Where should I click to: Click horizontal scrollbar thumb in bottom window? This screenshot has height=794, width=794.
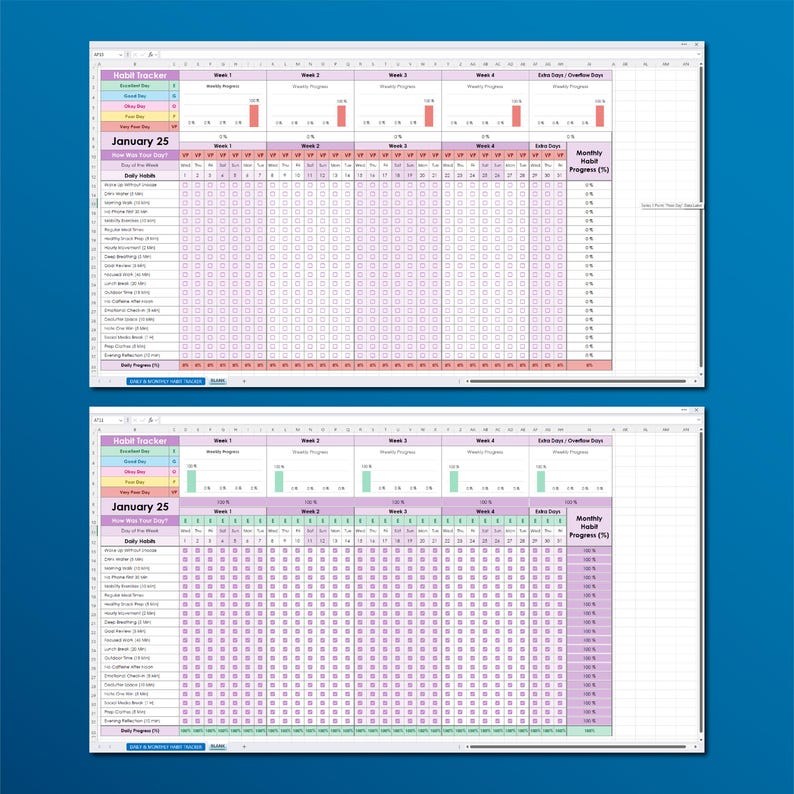click(577, 746)
